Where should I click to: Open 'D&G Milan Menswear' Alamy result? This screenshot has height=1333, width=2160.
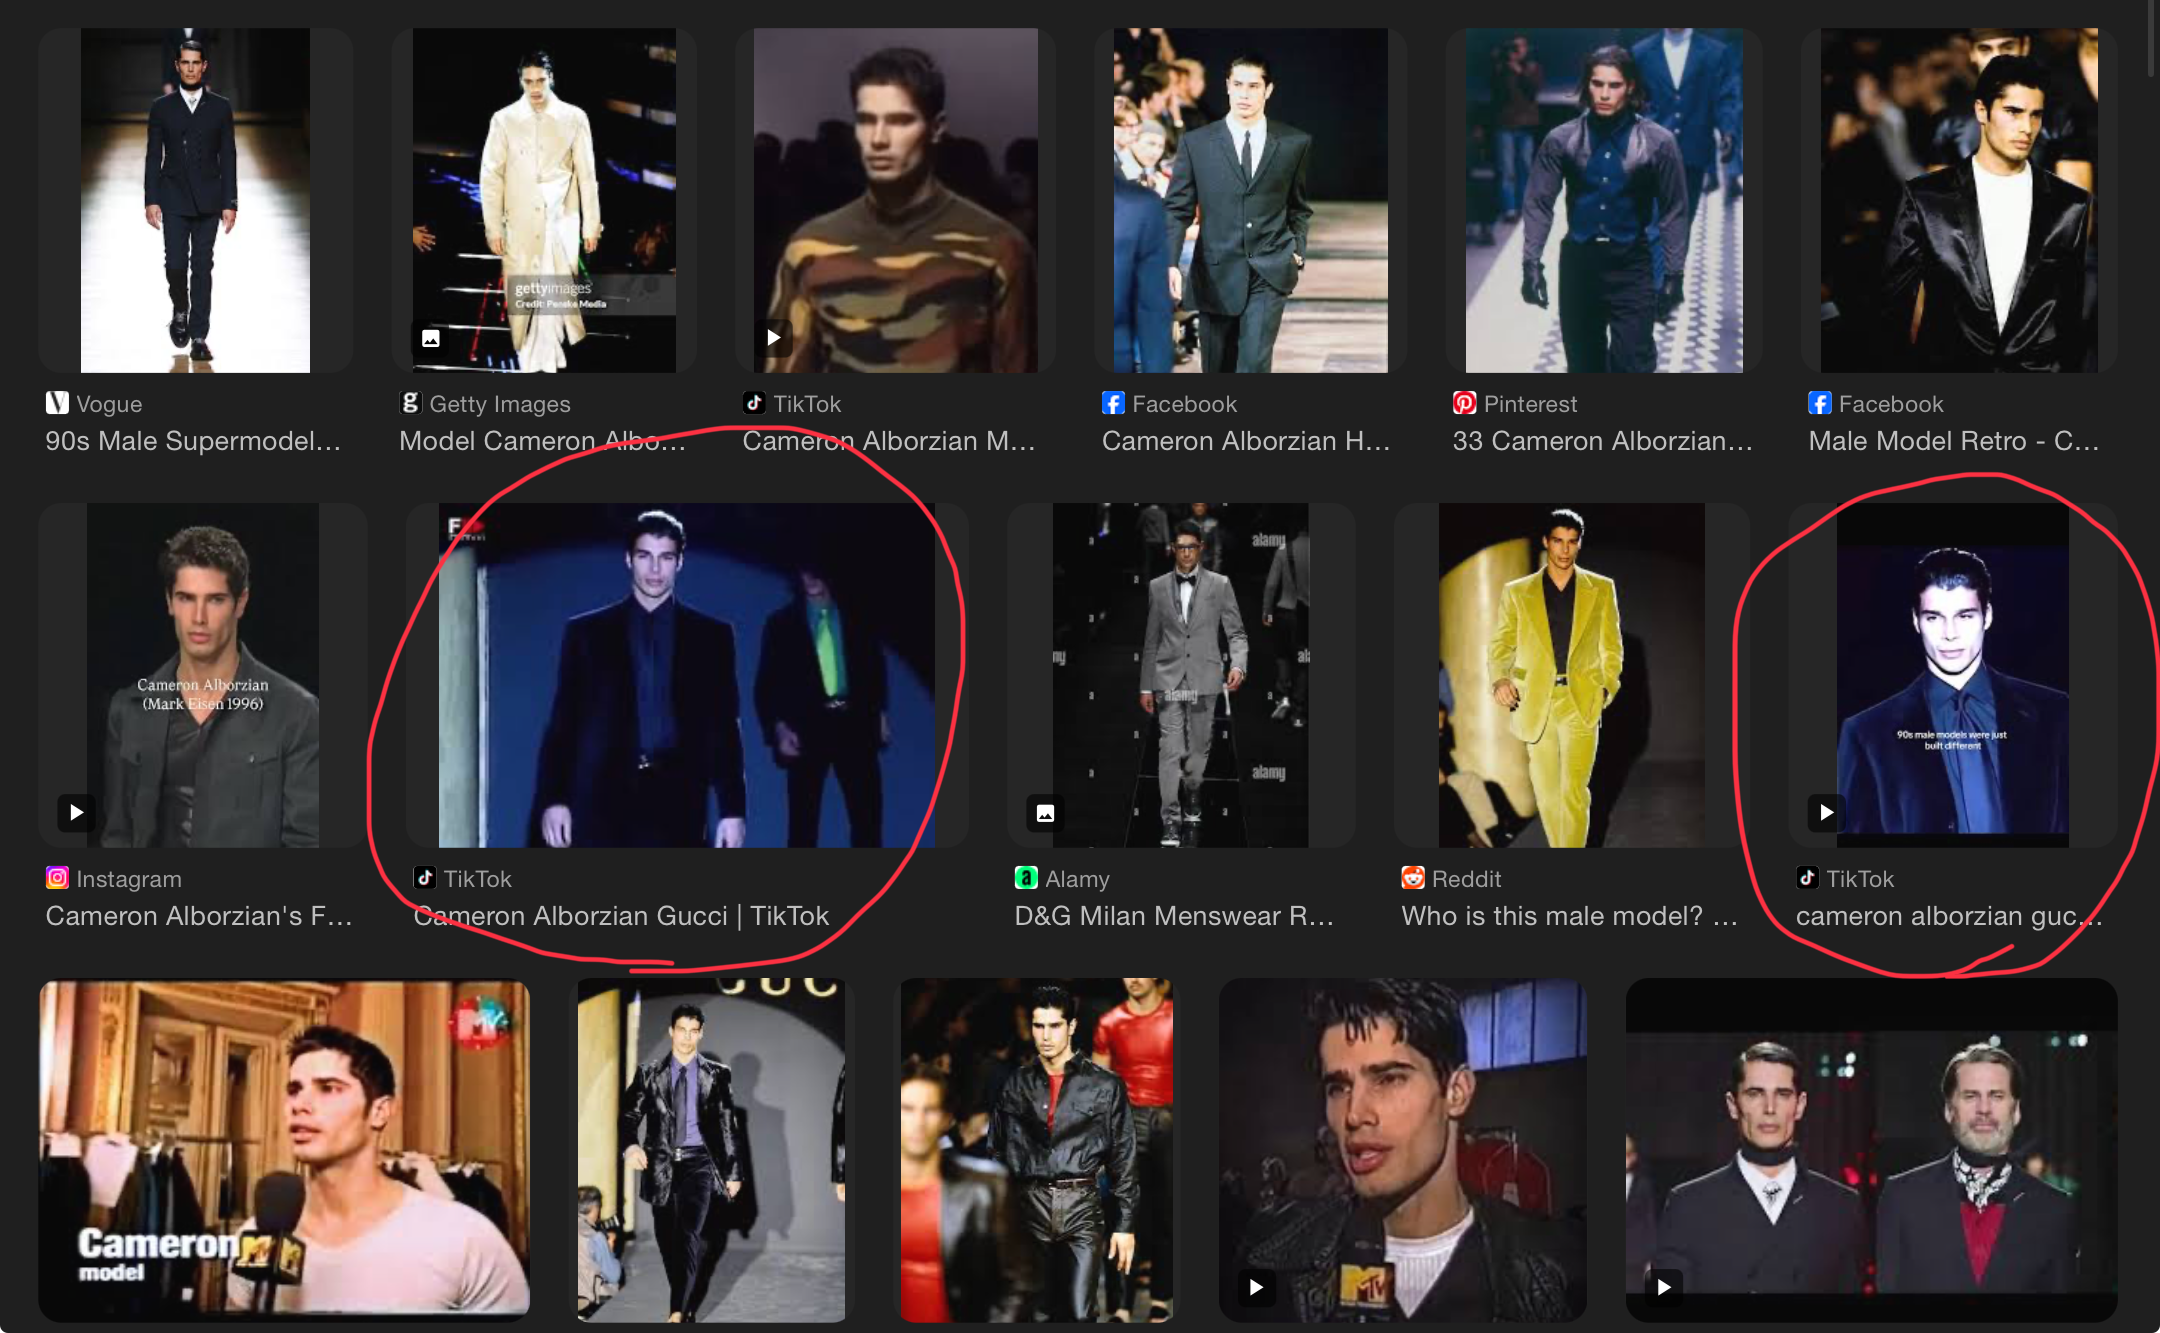point(1174,916)
